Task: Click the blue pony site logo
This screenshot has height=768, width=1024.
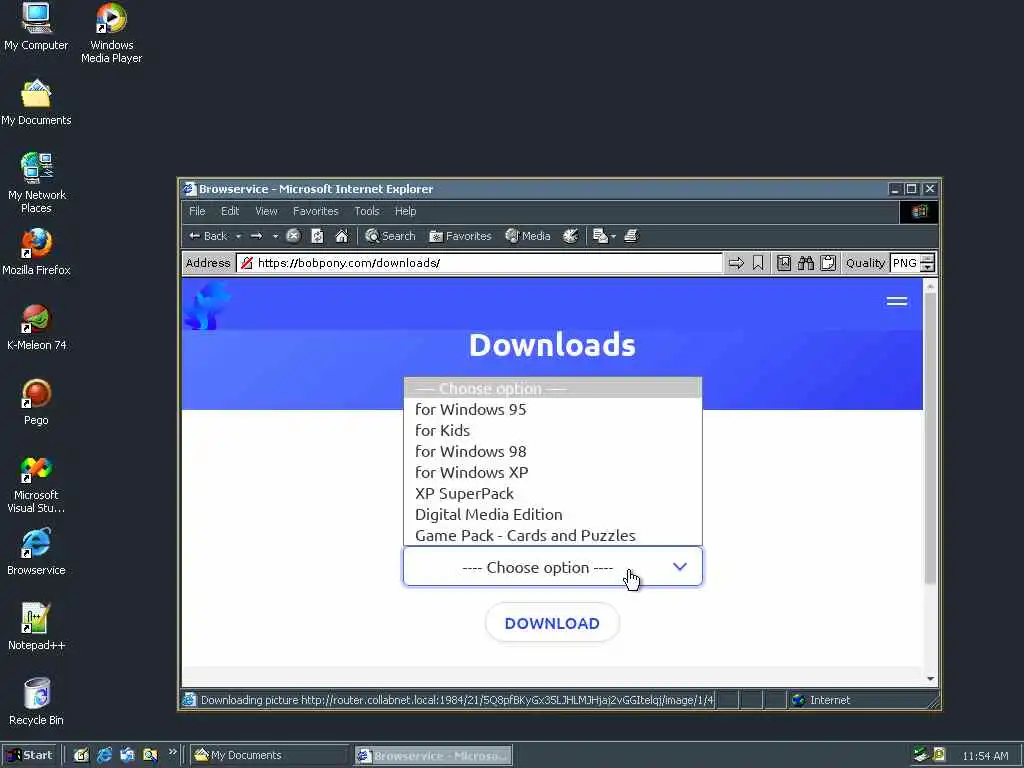Action: [x=207, y=305]
